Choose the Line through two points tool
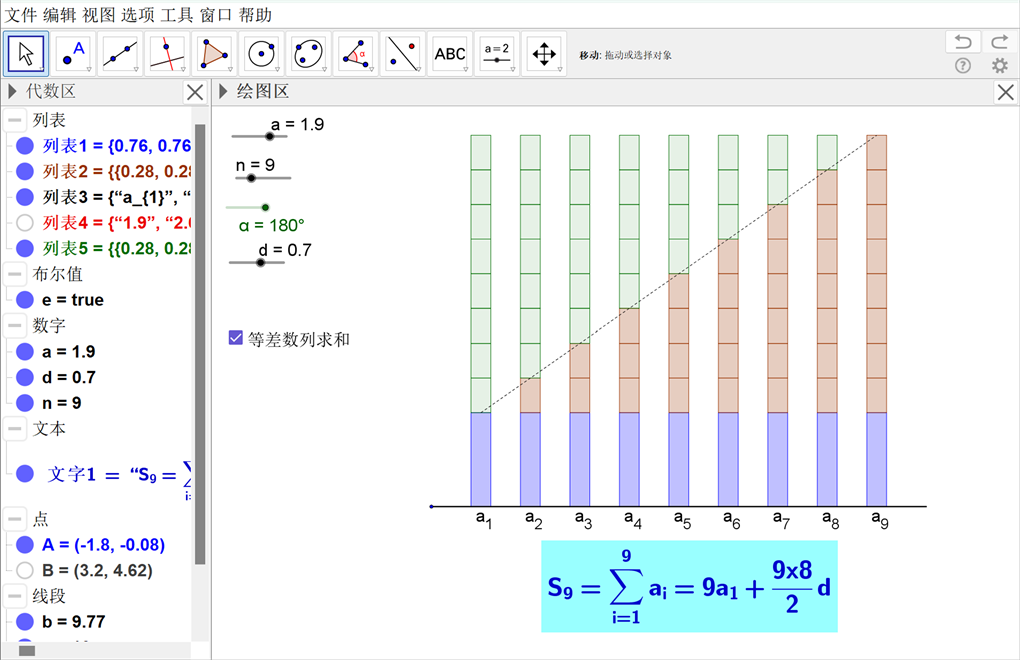The height and width of the screenshot is (660, 1020). click(121, 53)
